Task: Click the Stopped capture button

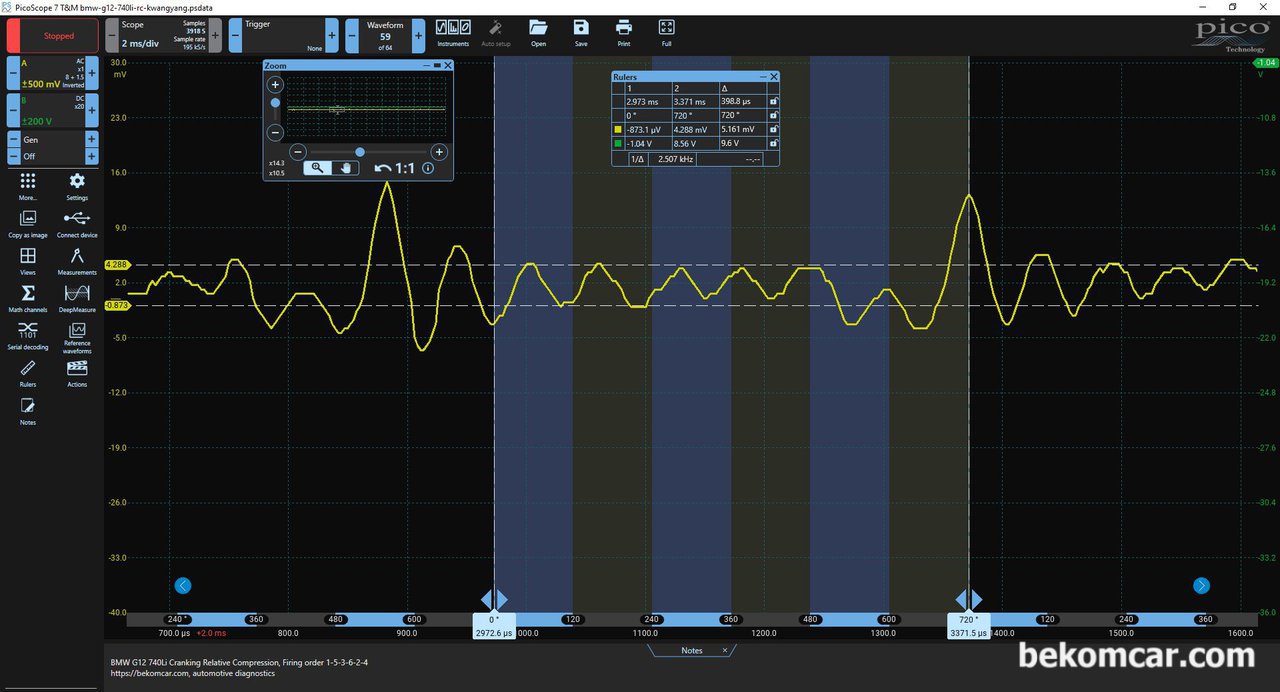Action: click(x=52, y=36)
